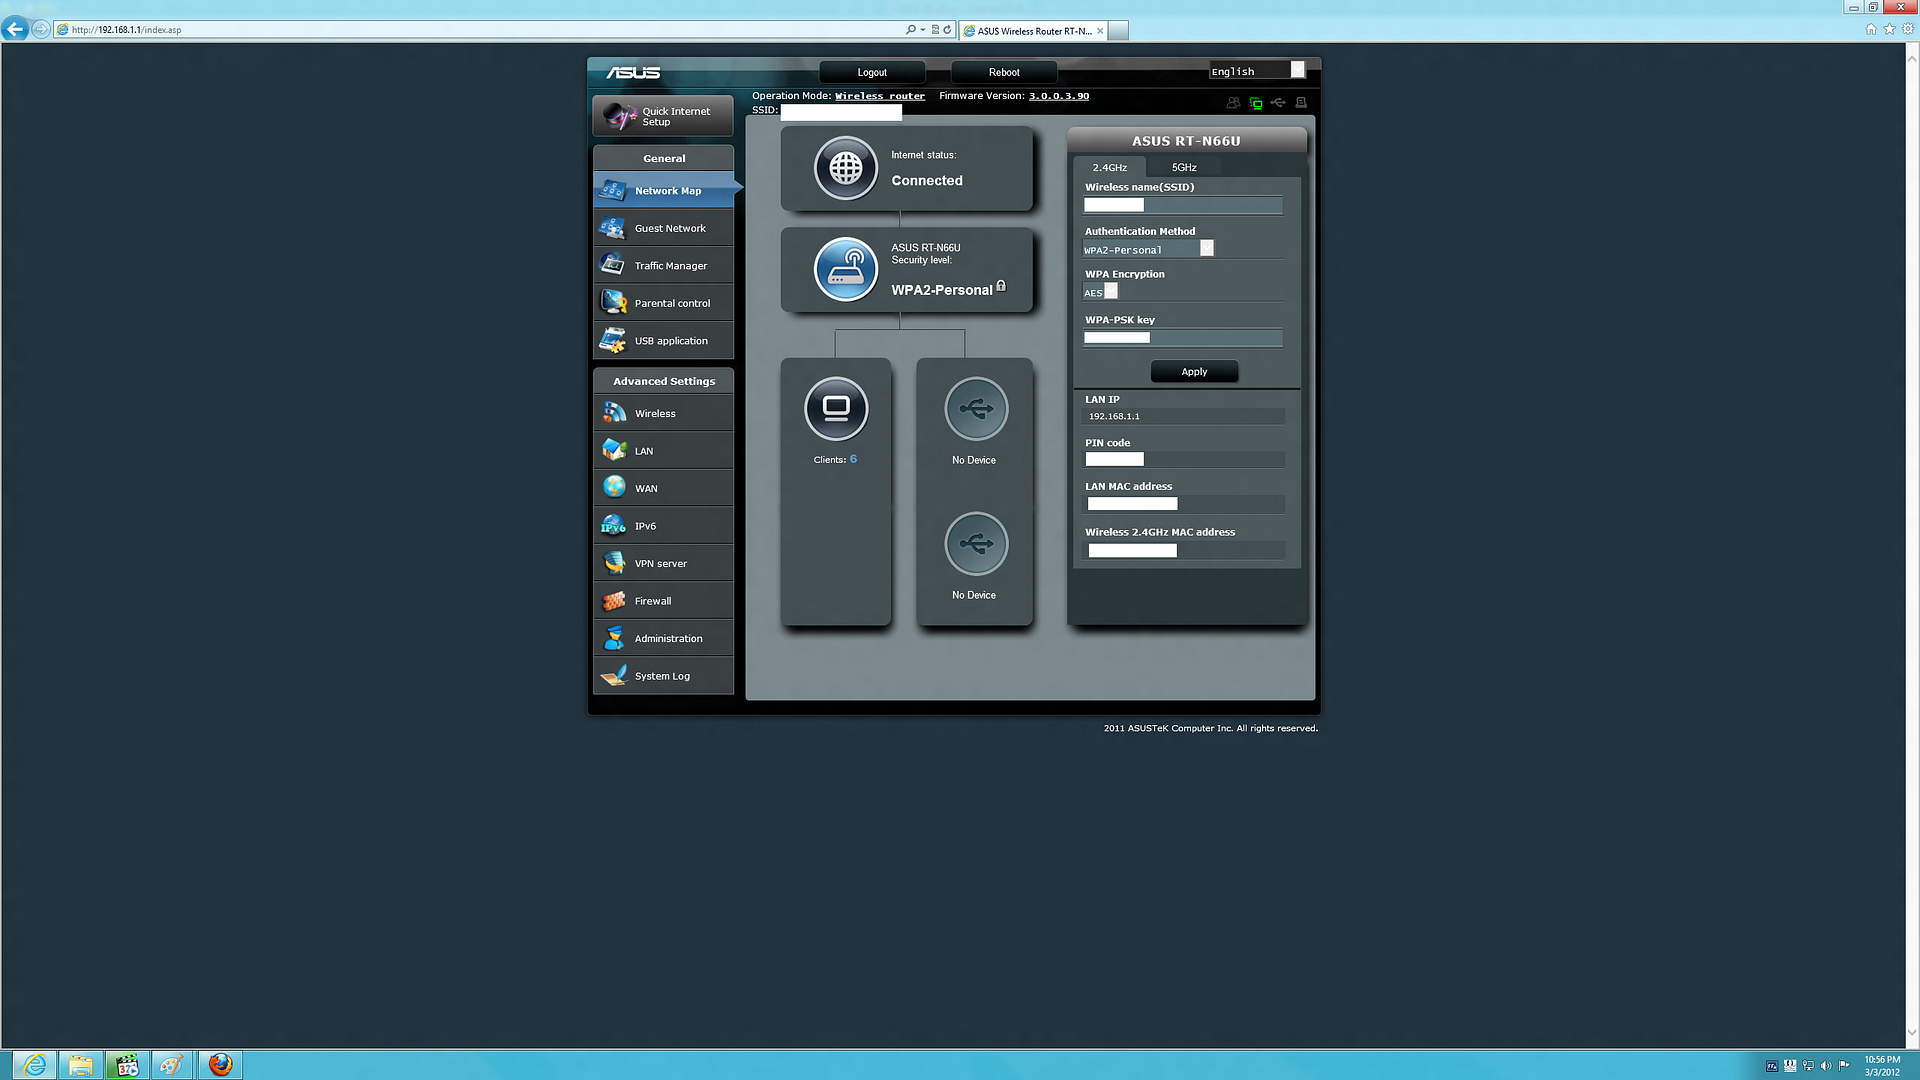
Task: Click the printer status icon in header
Action: [1301, 103]
